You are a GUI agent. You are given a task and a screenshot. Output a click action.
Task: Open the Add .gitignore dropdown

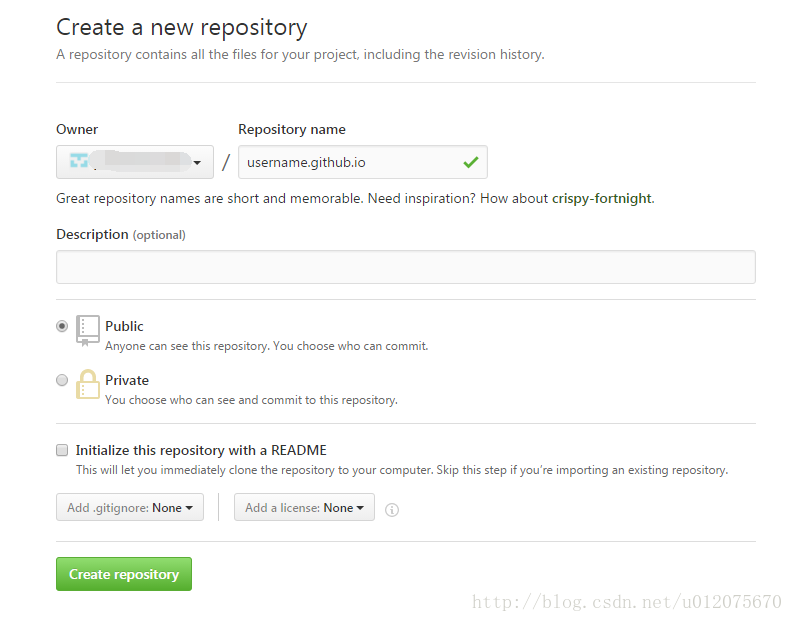pyautogui.click(x=129, y=507)
